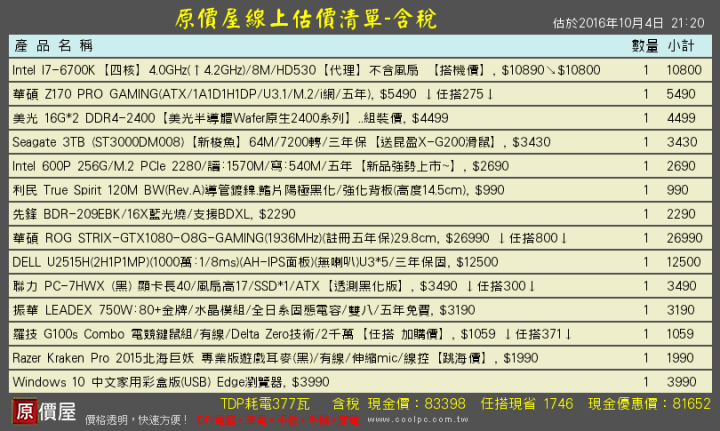Click the TDP耗電377瓦 power consumption text

[x=265, y=404]
